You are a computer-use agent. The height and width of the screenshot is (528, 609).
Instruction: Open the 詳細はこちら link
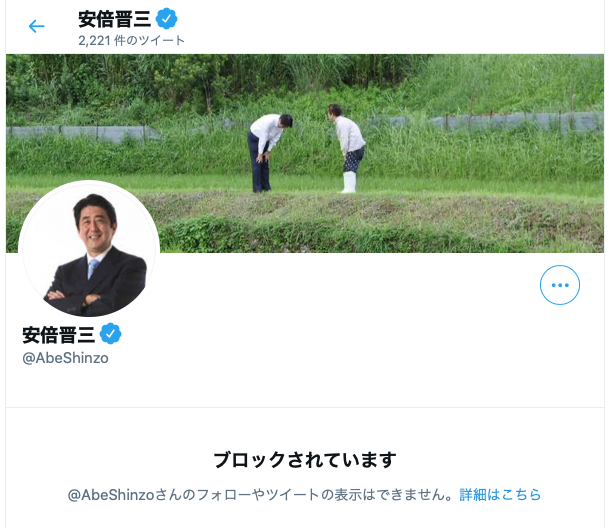pos(500,495)
